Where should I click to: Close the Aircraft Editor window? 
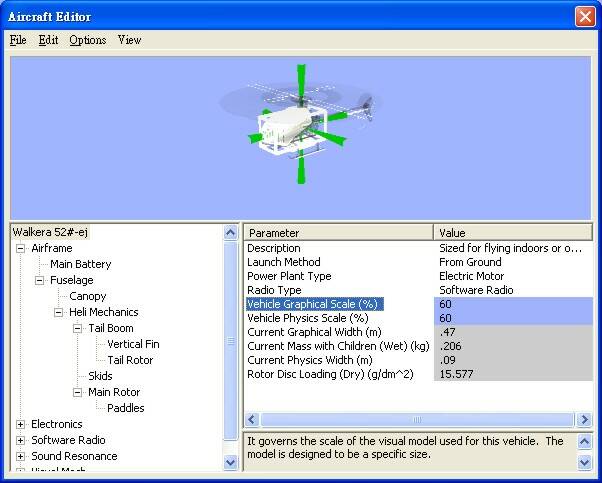tap(585, 17)
